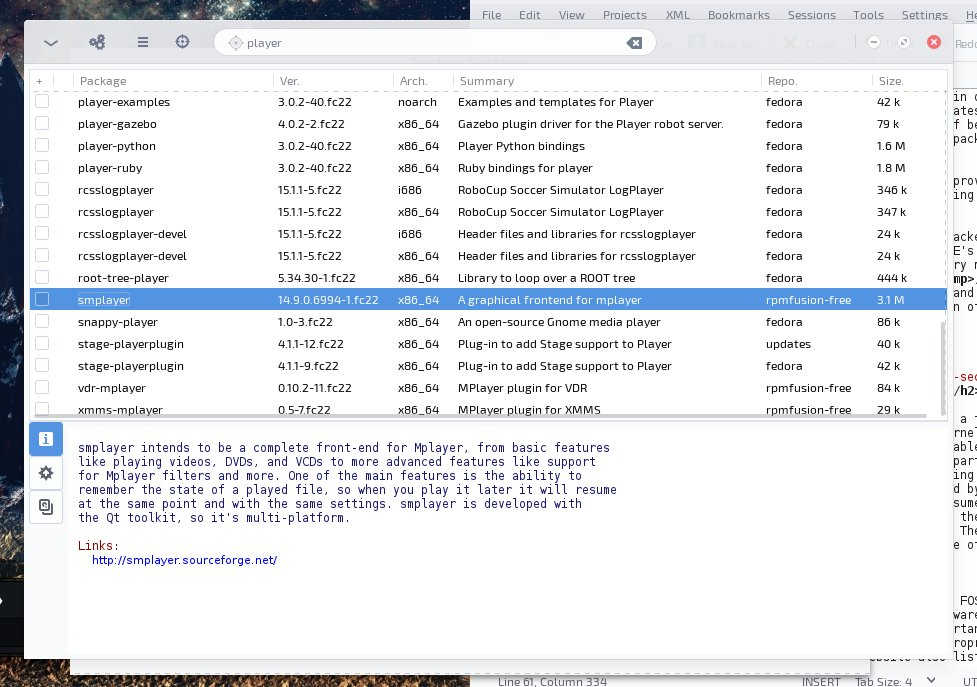Sort by the Arch. column header
The image size is (977, 687).
(x=413, y=81)
